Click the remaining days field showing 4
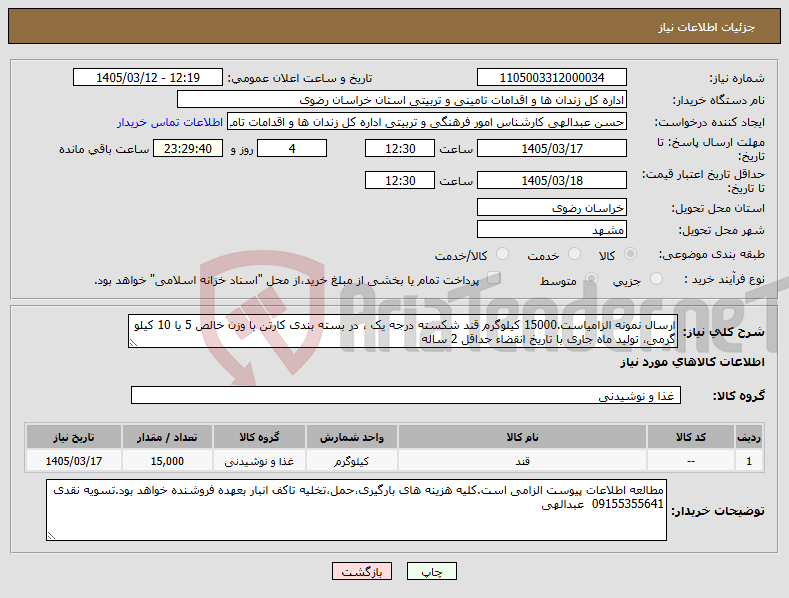Screen dimensions: 789x598 tap(292, 148)
